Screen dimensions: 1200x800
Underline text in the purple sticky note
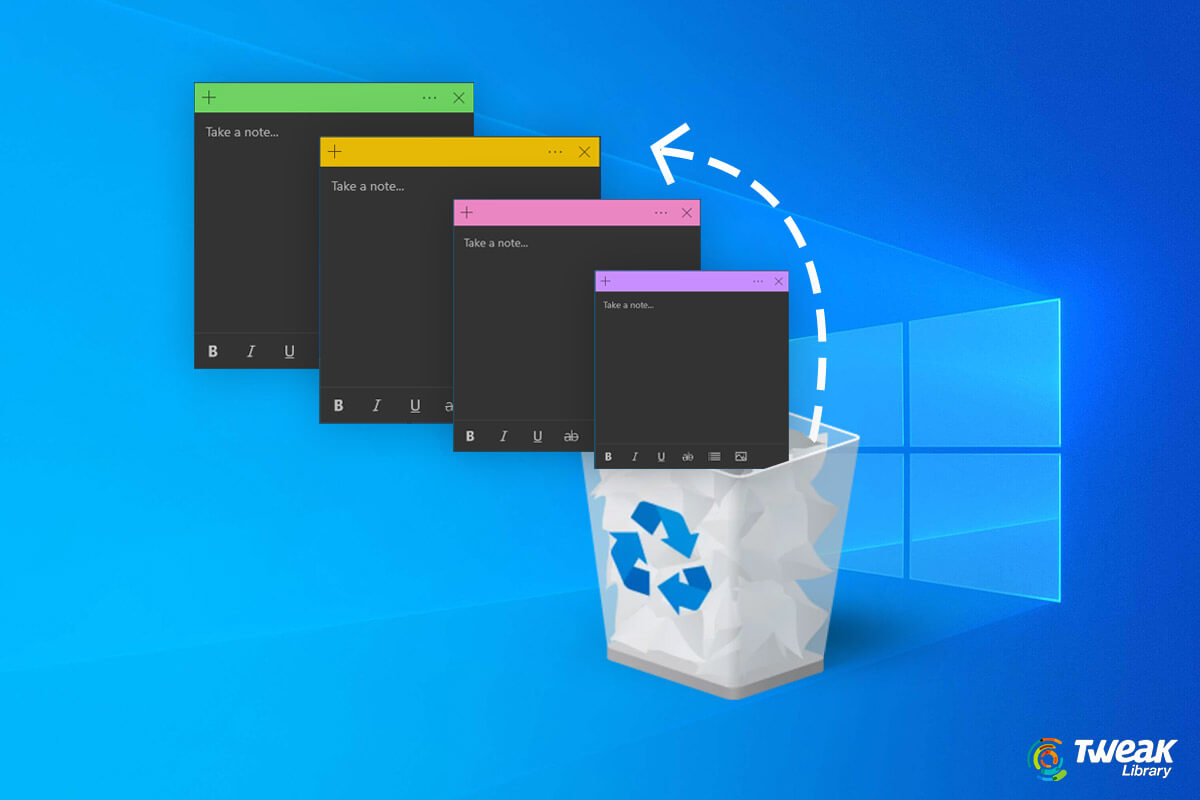(x=661, y=457)
